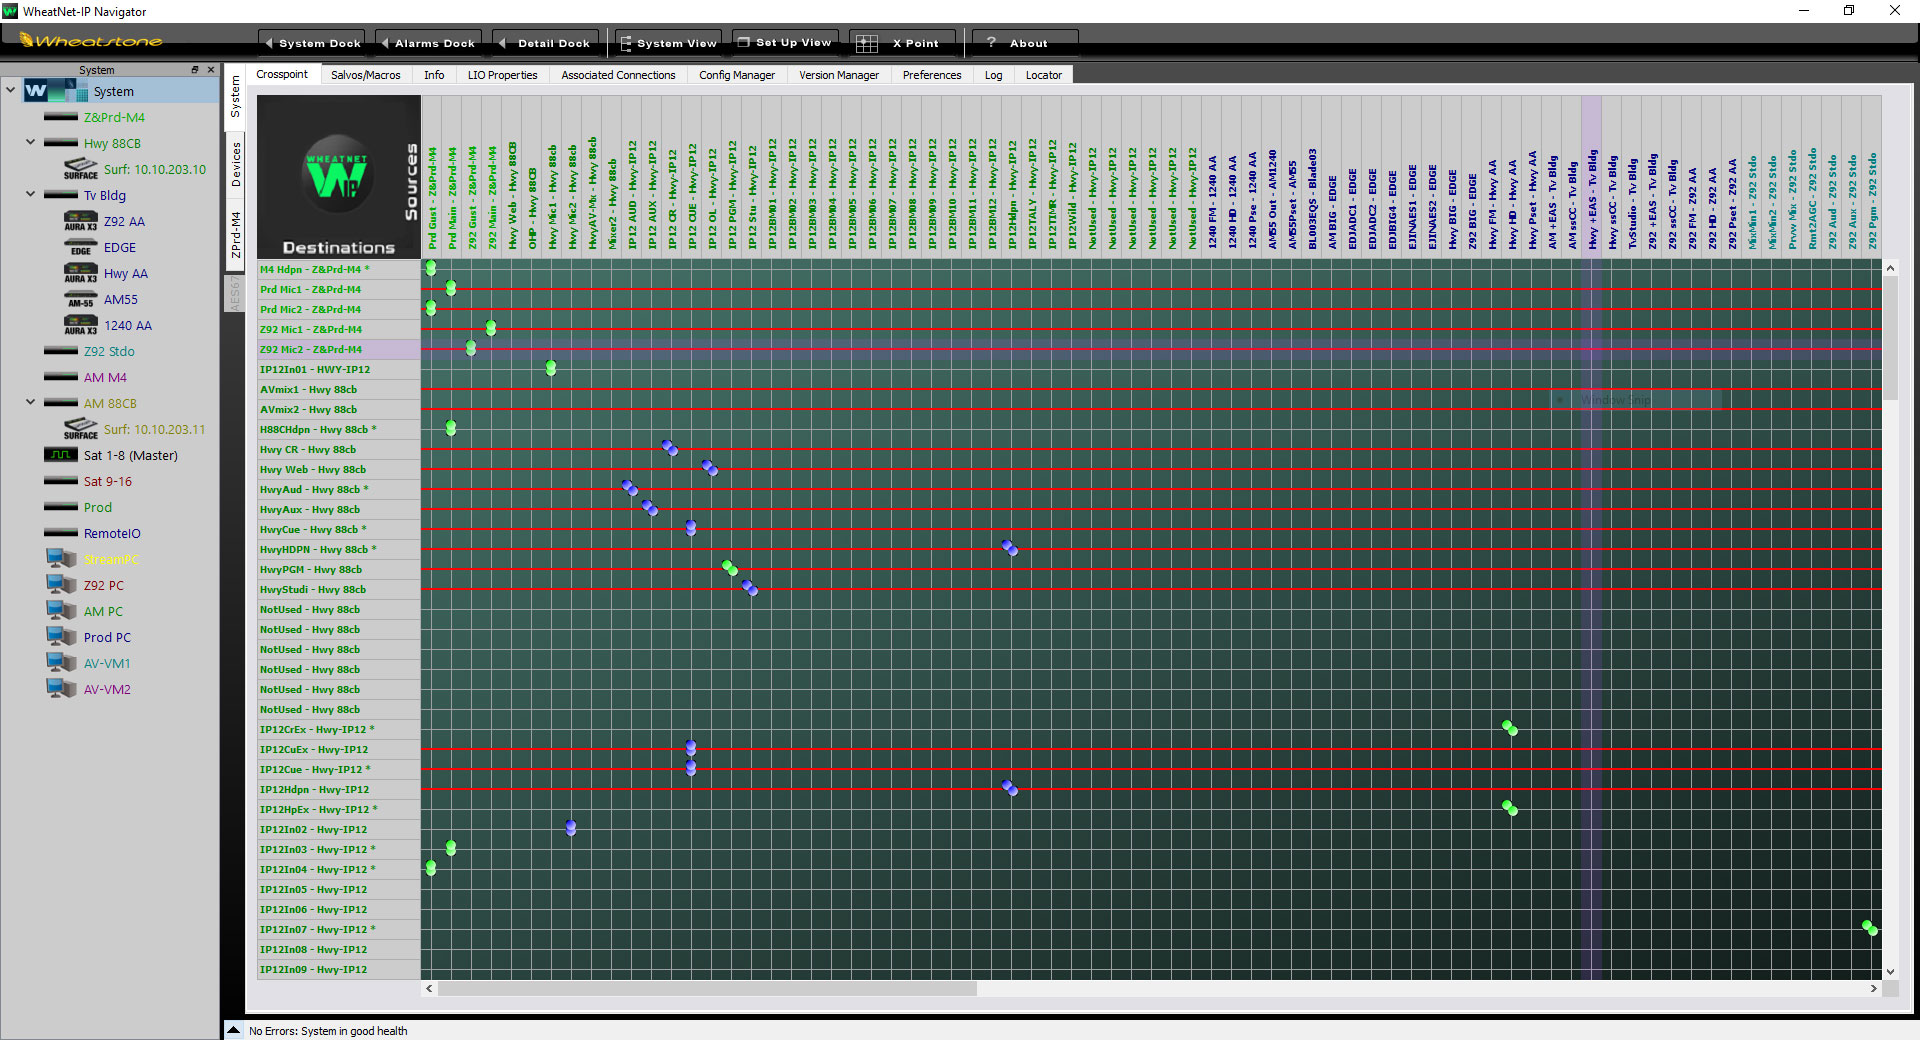Click the WheatNet System logo icon
Viewport: 1920px width, 1040px height.
(56, 91)
